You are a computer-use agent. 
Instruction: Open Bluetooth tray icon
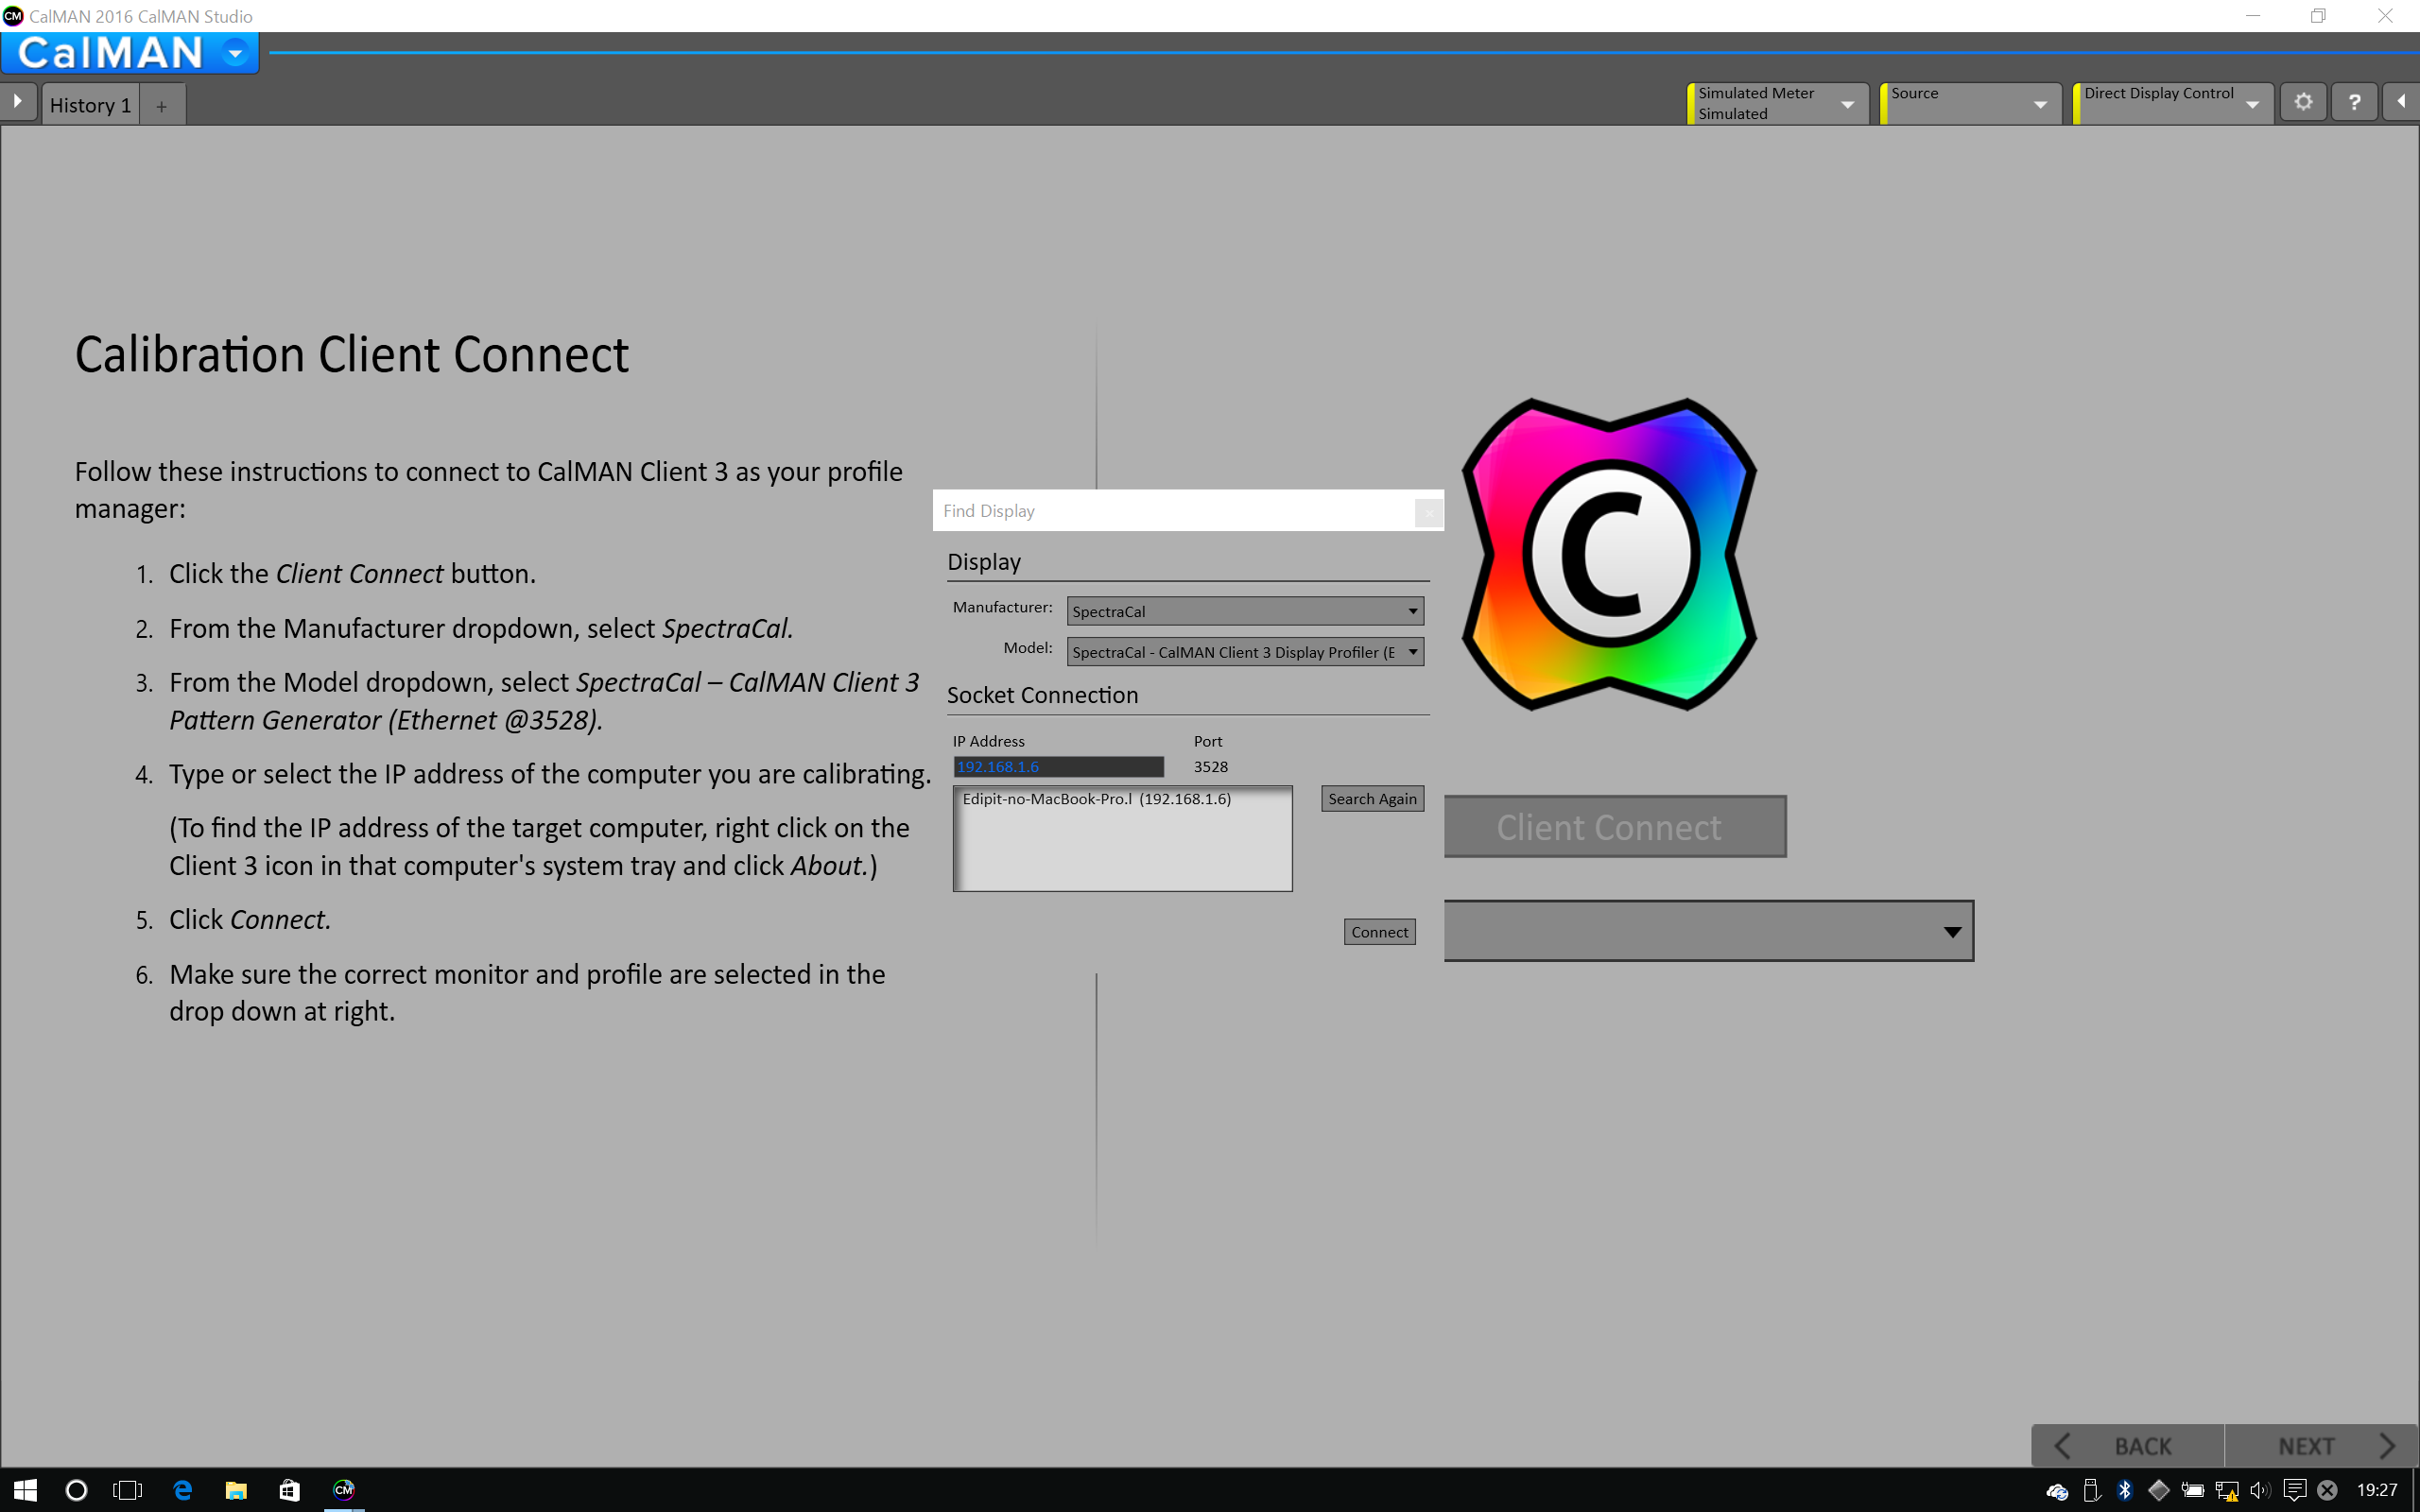(2124, 1491)
